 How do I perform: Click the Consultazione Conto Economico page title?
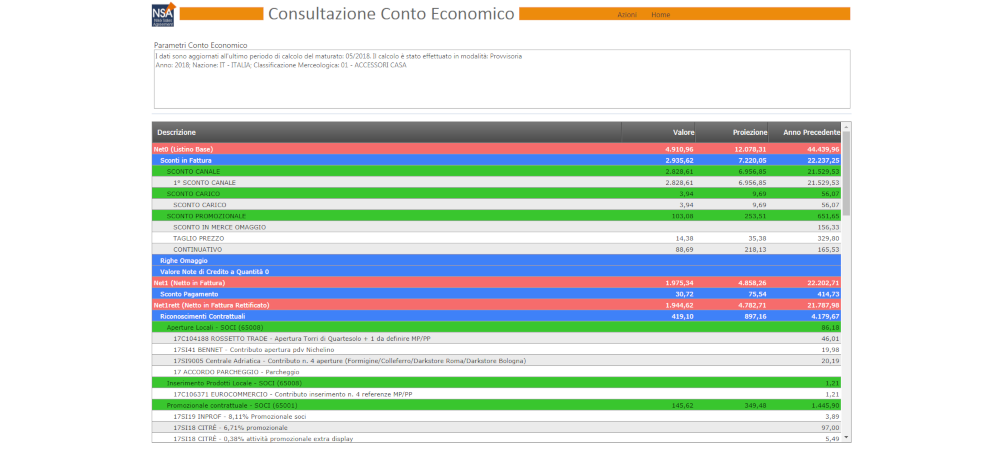391,14
